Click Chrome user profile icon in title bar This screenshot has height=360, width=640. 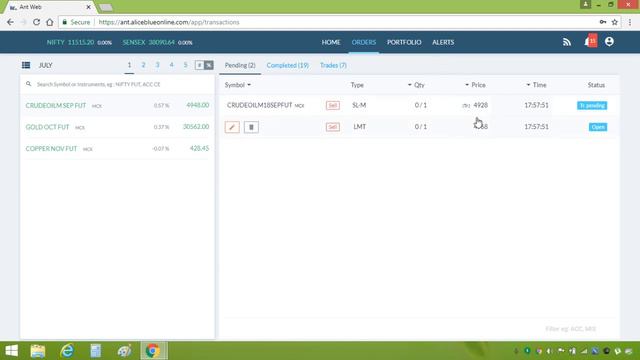(585, 4)
